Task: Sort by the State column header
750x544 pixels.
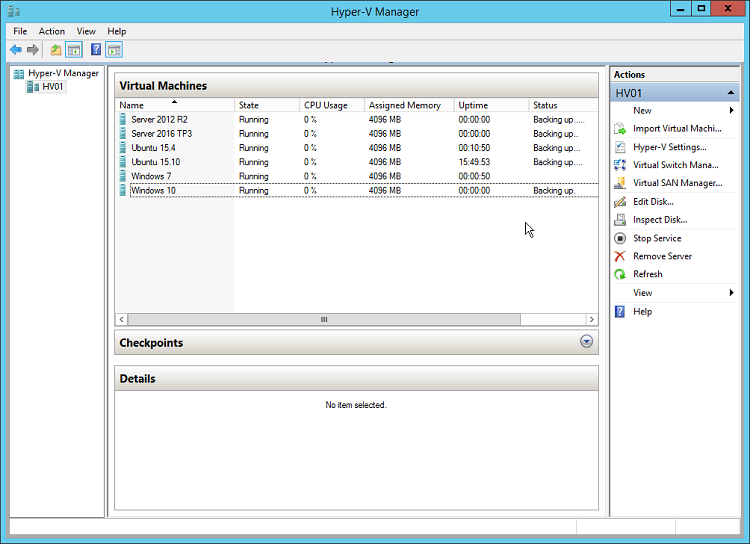Action: click(x=267, y=105)
